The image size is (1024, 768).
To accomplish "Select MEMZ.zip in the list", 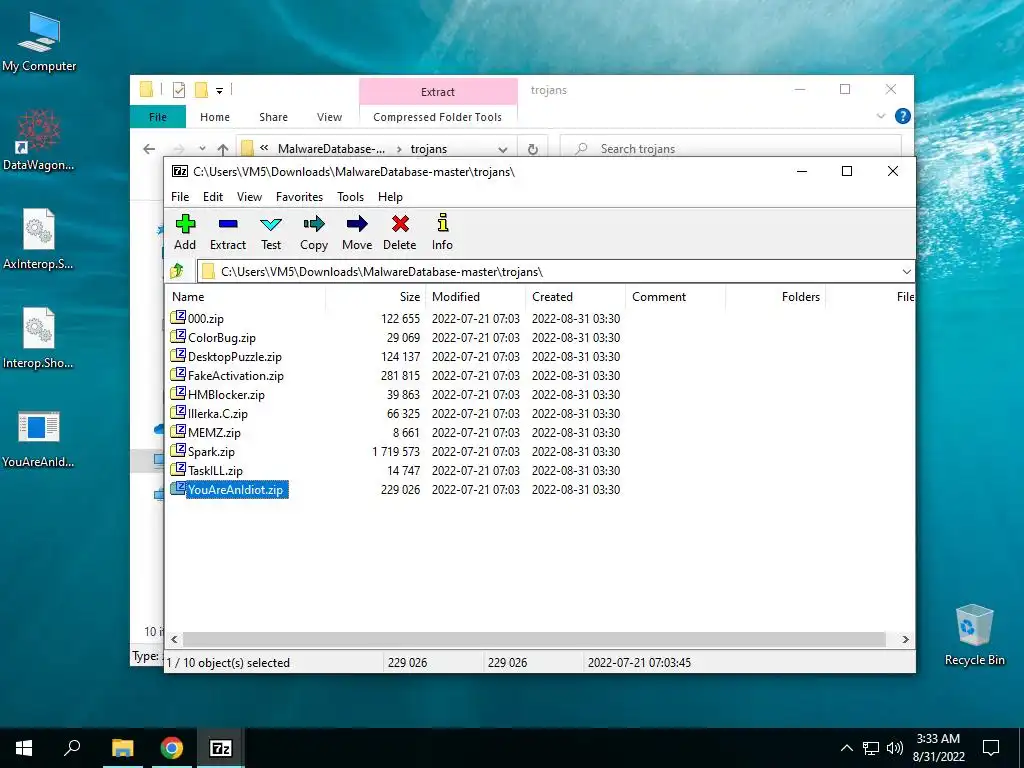I will pyautogui.click(x=206, y=432).
